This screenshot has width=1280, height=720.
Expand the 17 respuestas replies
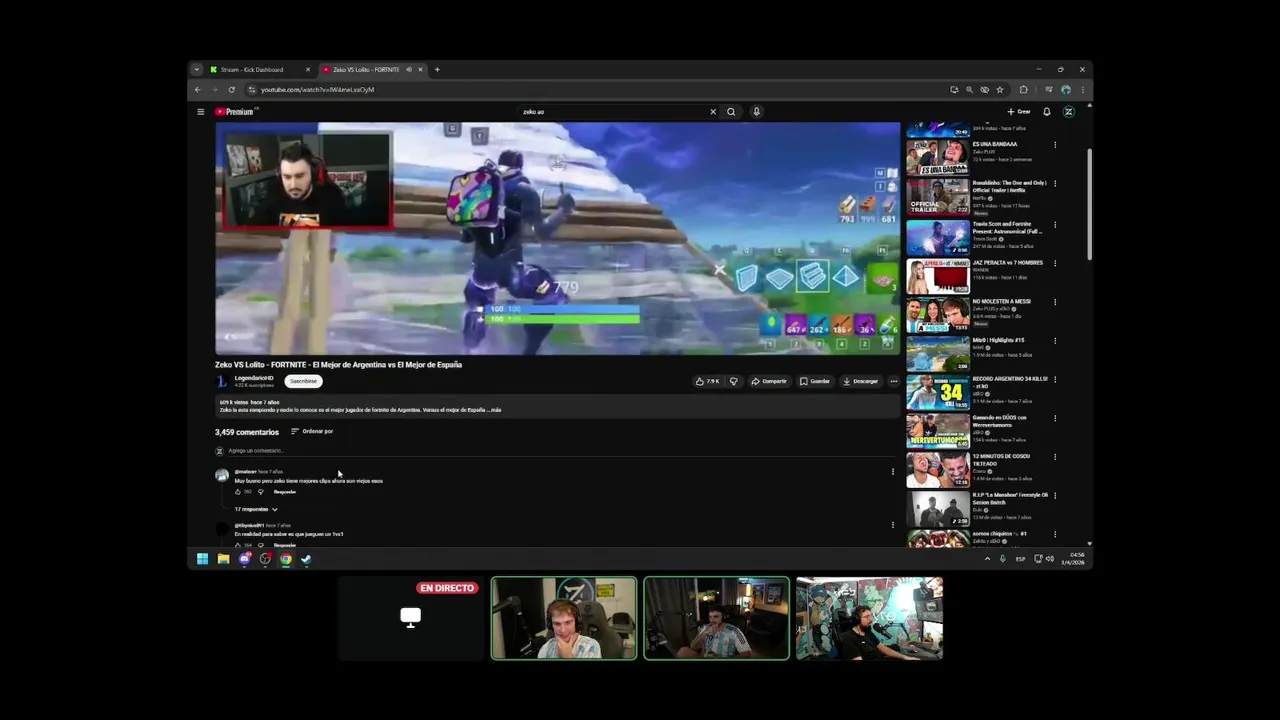256,509
